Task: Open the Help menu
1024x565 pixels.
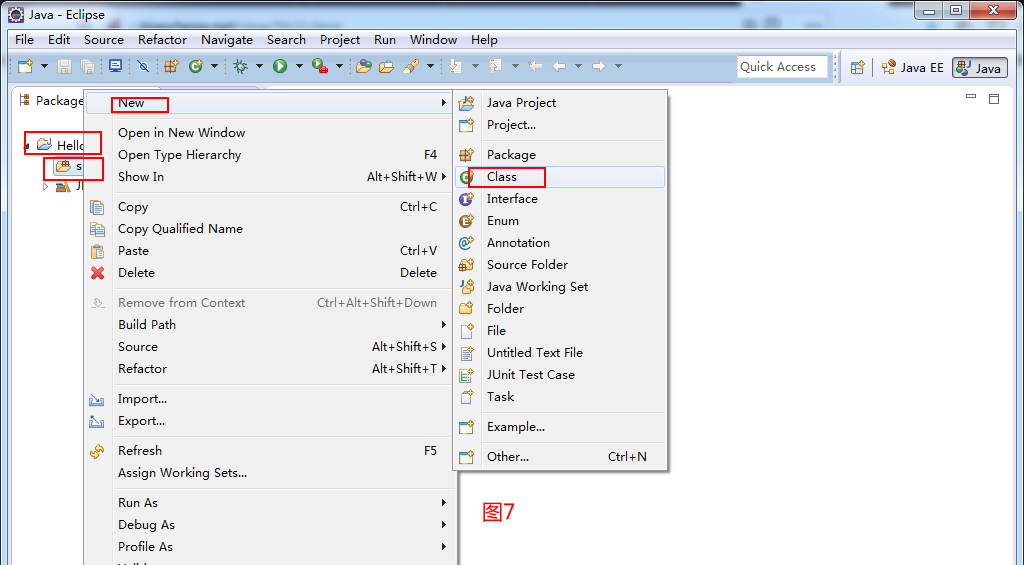Action: tap(484, 40)
